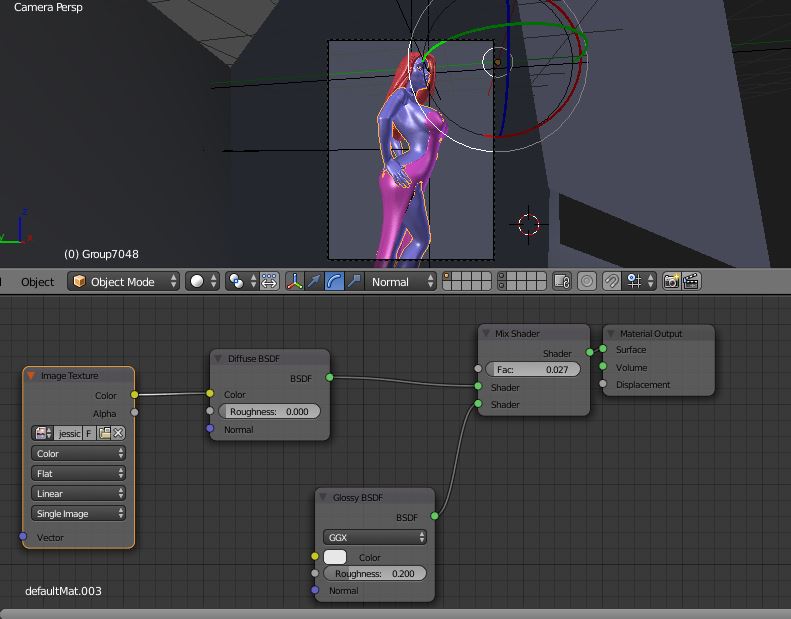Toggle the 3D manipulator widget icon
791x619 pixels.
point(295,282)
